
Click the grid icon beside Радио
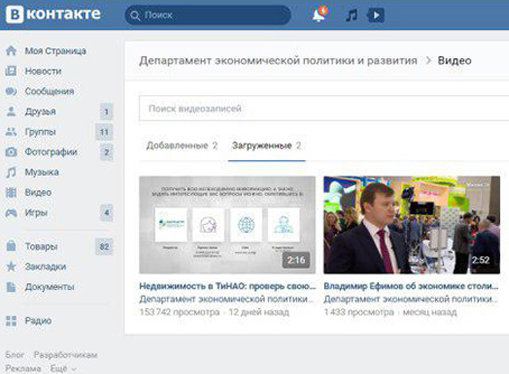11,321
